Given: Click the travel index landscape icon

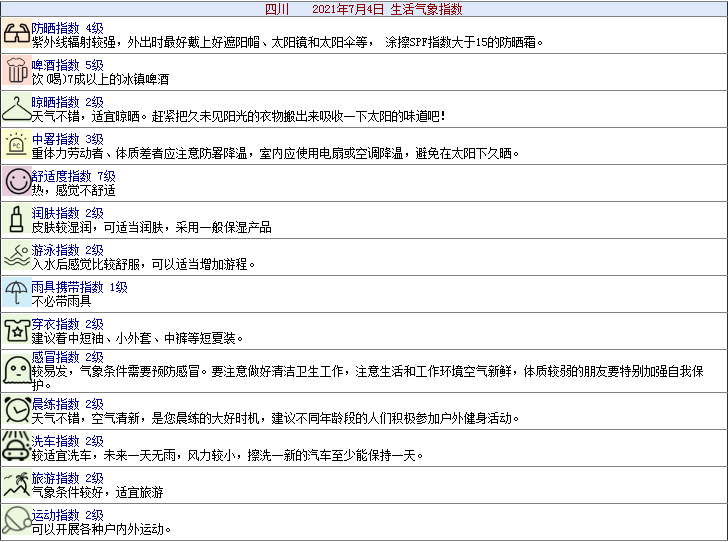Looking at the screenshot, I should click(16, 485).
